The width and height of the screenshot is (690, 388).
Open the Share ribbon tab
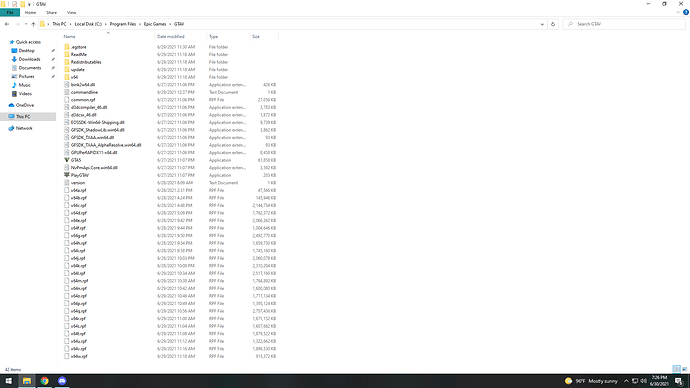[51, 12]
